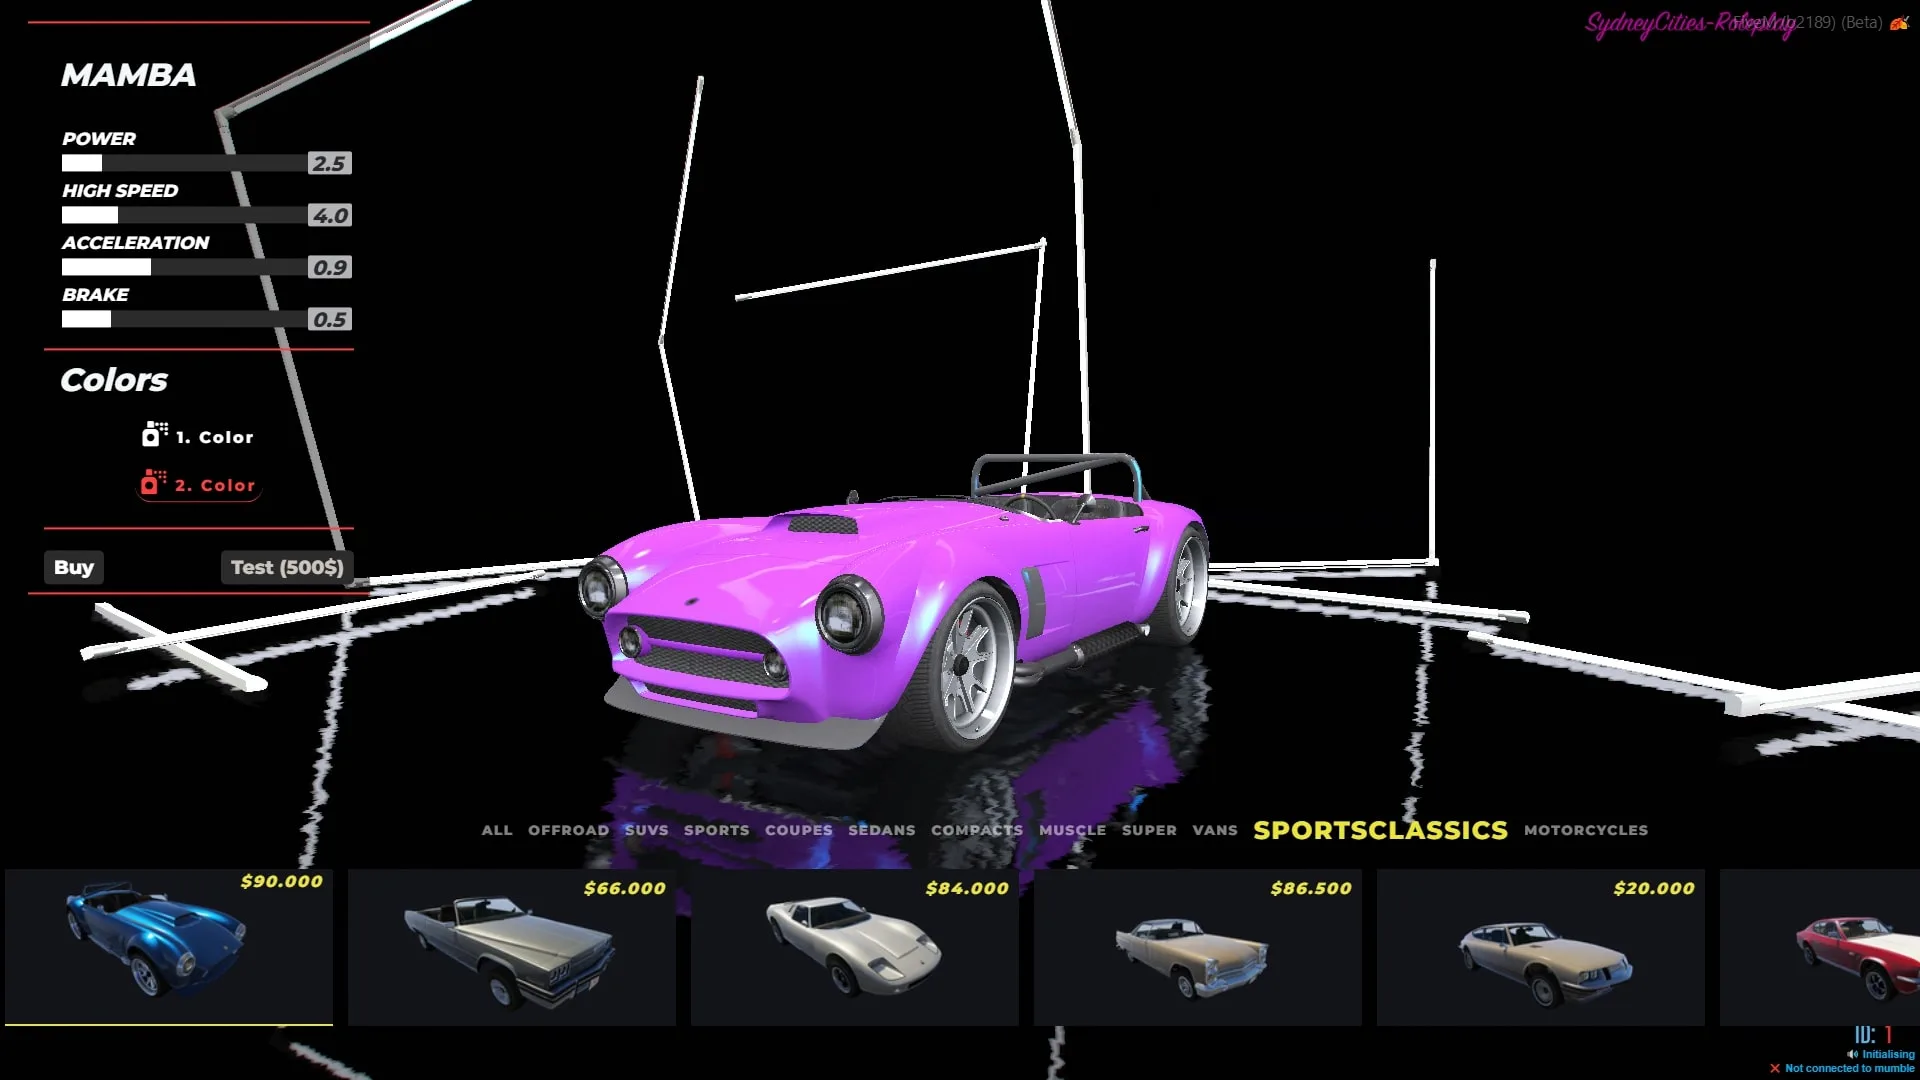Choose the blue Mamba thumbnail priced $90.000
The width and height of the screenshot is (1920, 1080).
(169, 946)
